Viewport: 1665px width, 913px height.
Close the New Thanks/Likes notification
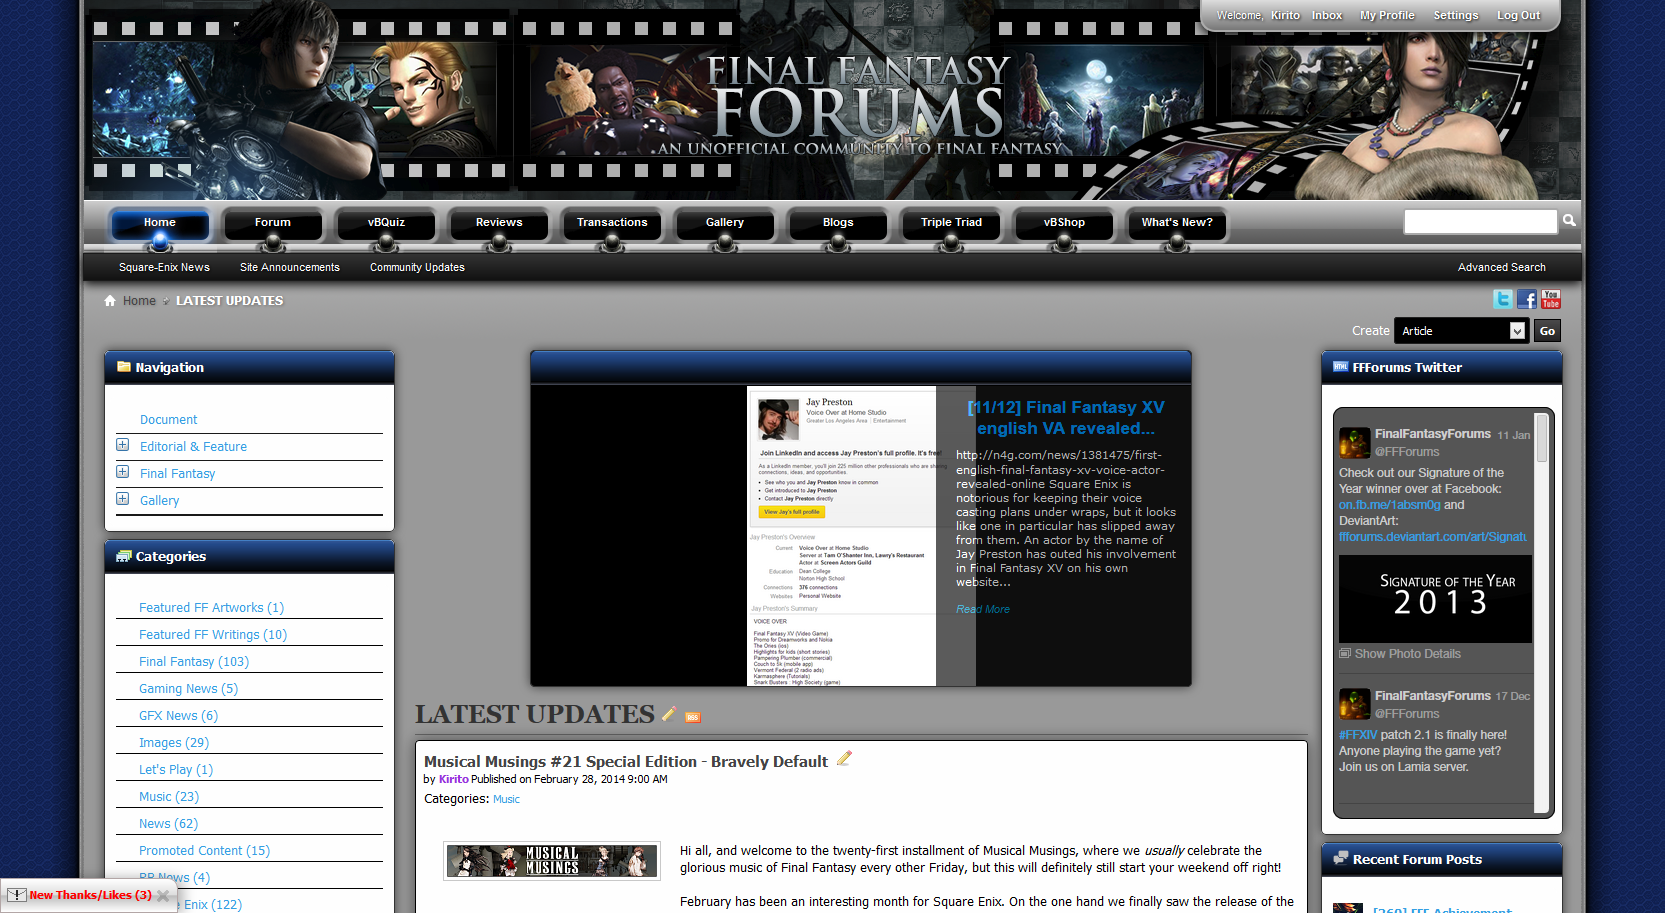[x=163, y=895]
